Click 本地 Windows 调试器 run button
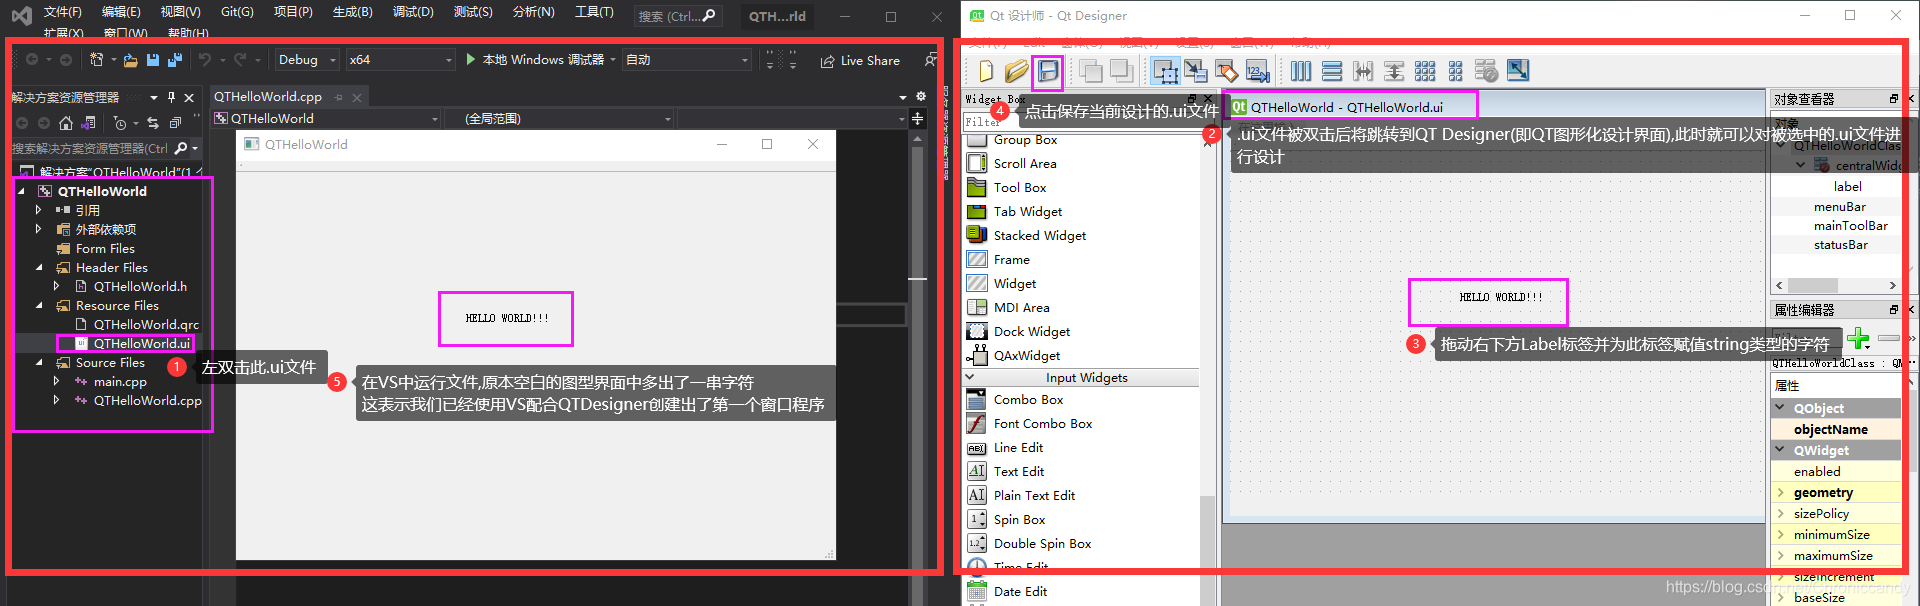The image size is (1920, 606). click(x=535, y=60)
